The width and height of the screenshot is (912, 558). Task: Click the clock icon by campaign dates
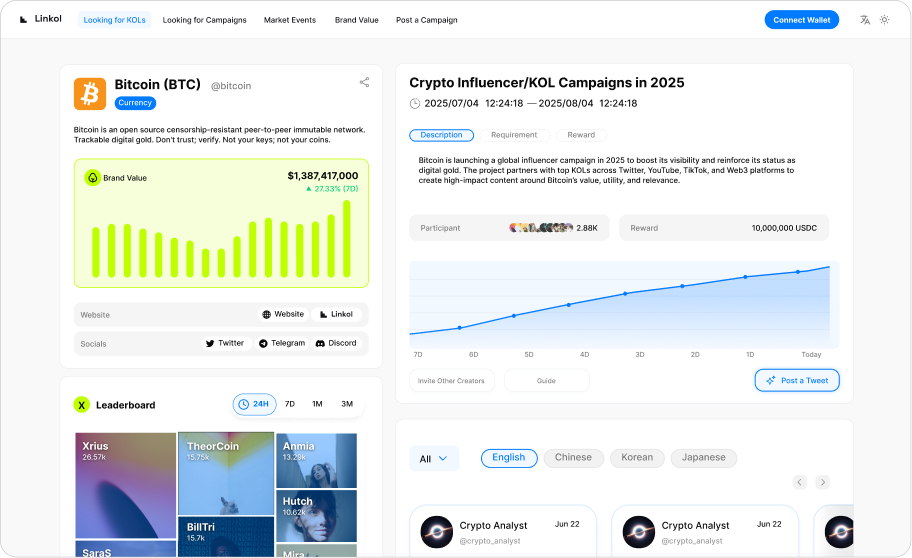click(415, 104)
